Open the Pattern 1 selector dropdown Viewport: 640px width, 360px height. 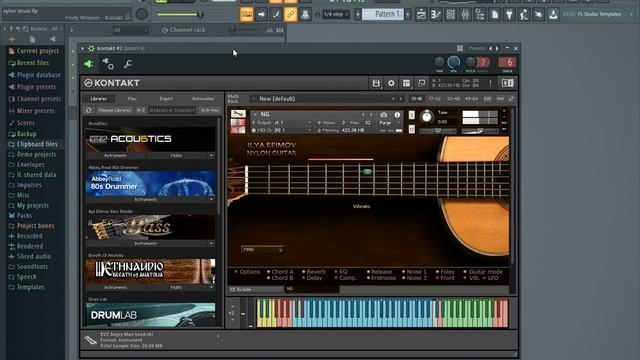(x=382, y=14)
